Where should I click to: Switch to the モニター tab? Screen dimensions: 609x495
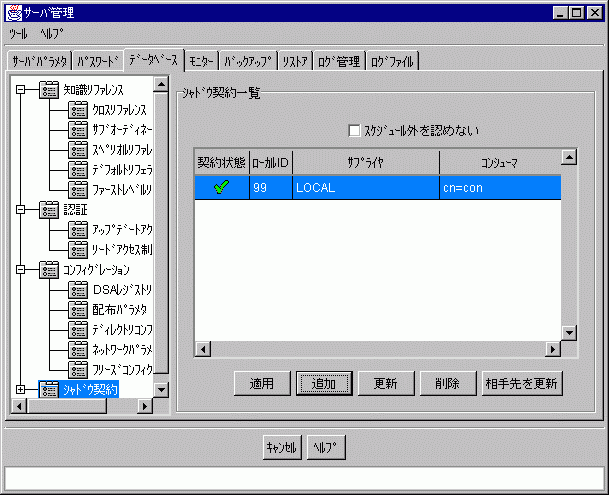point(201,61)
